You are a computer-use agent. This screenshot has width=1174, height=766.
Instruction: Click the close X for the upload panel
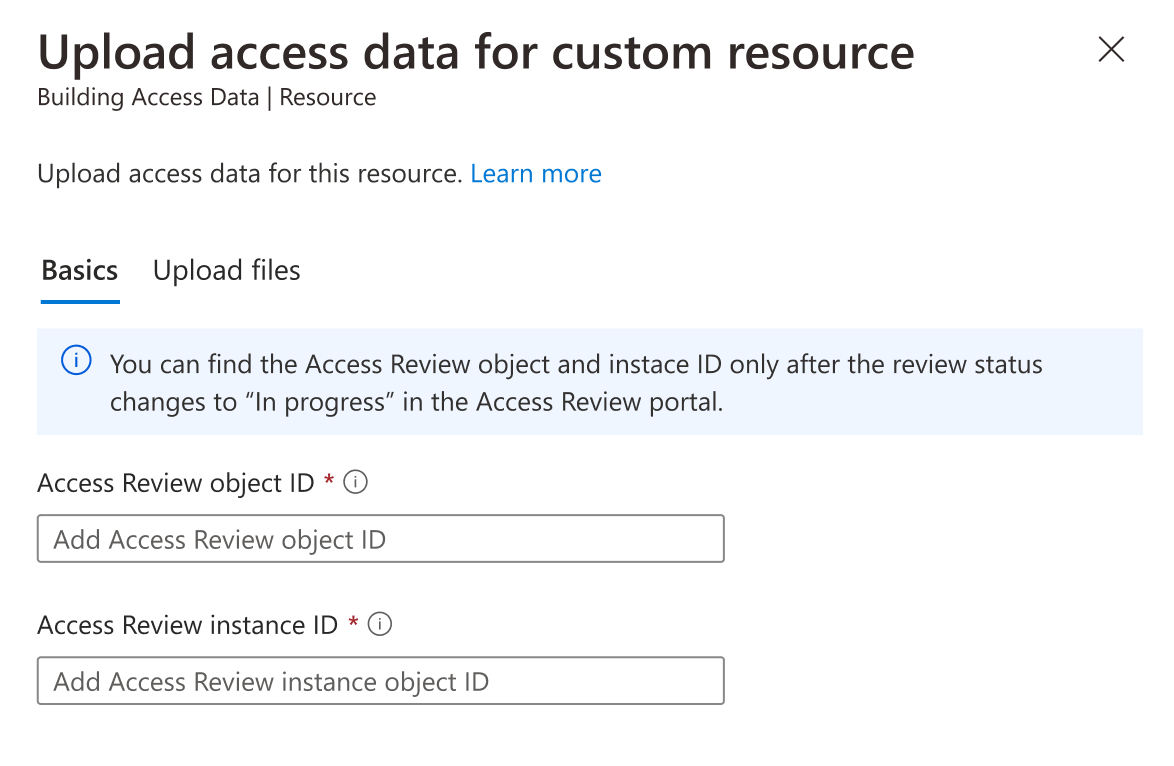[1110, 49]
